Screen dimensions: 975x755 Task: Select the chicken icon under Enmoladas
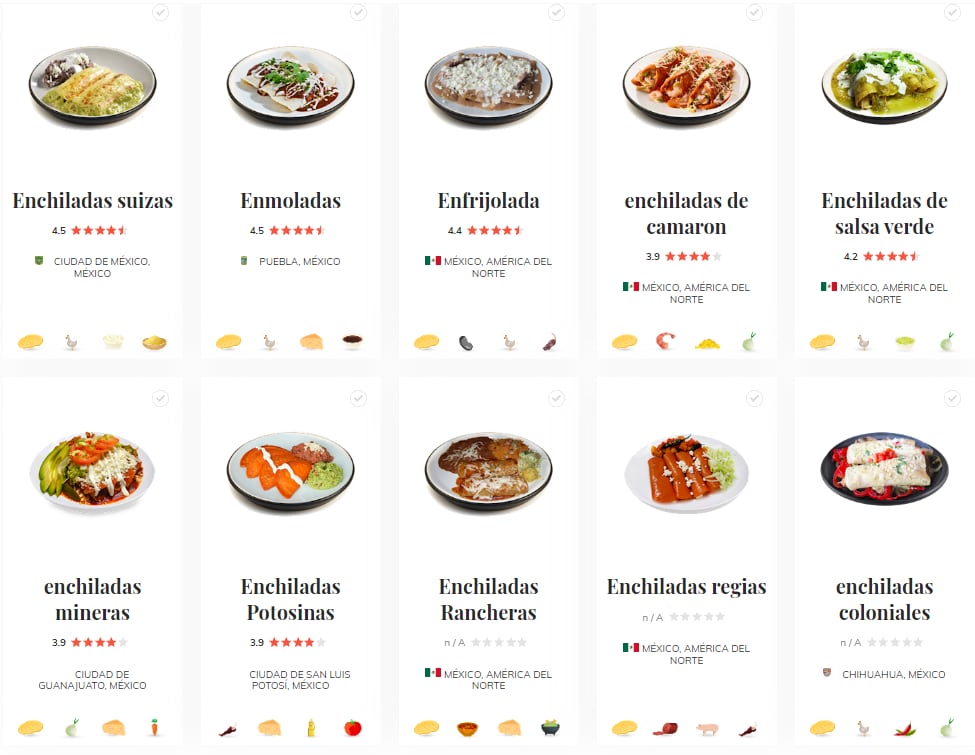(x=270, y=341)
